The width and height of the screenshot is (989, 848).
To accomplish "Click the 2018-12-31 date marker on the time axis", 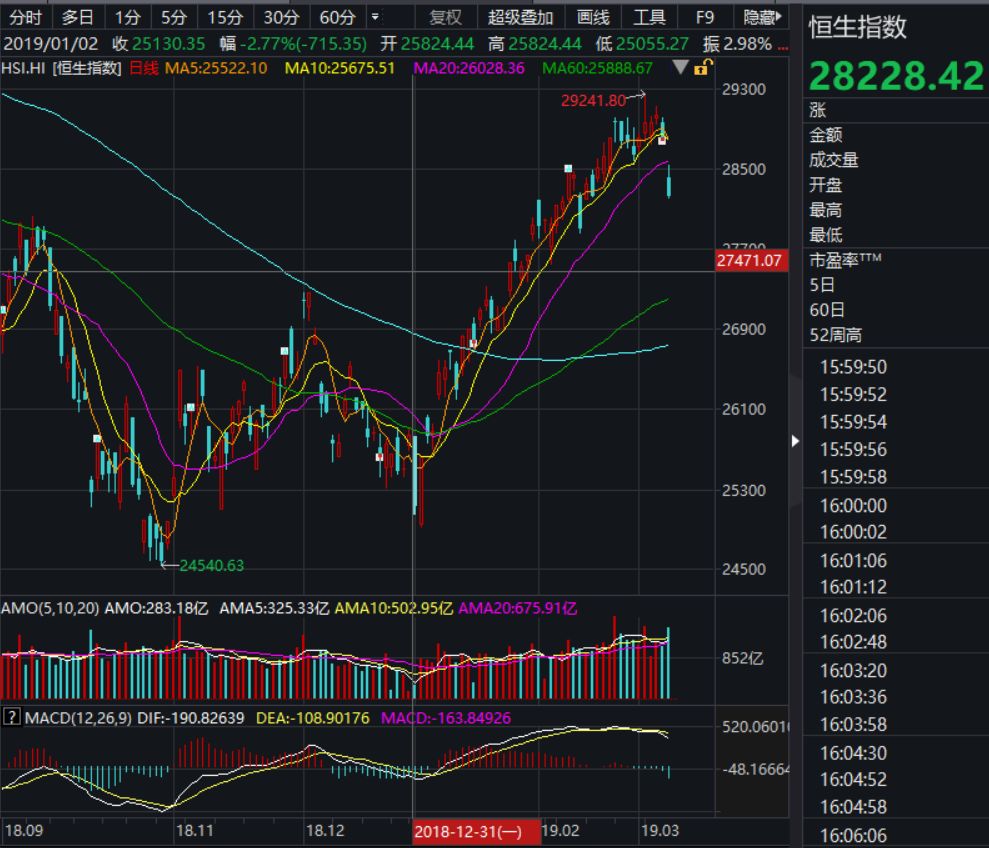I will click(467, 831).
